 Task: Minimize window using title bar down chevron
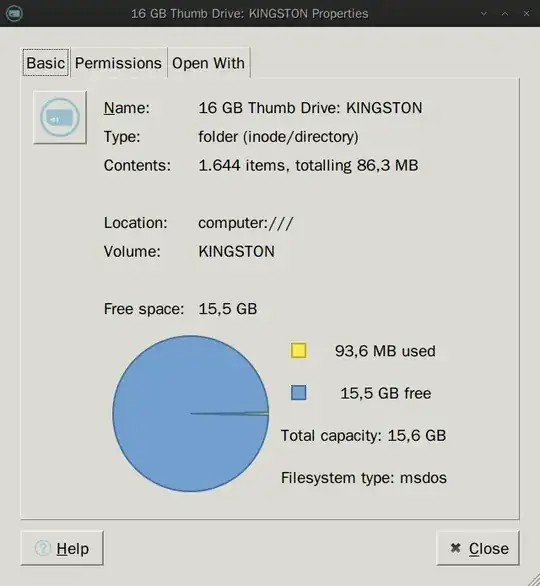[x=484, y=14]
